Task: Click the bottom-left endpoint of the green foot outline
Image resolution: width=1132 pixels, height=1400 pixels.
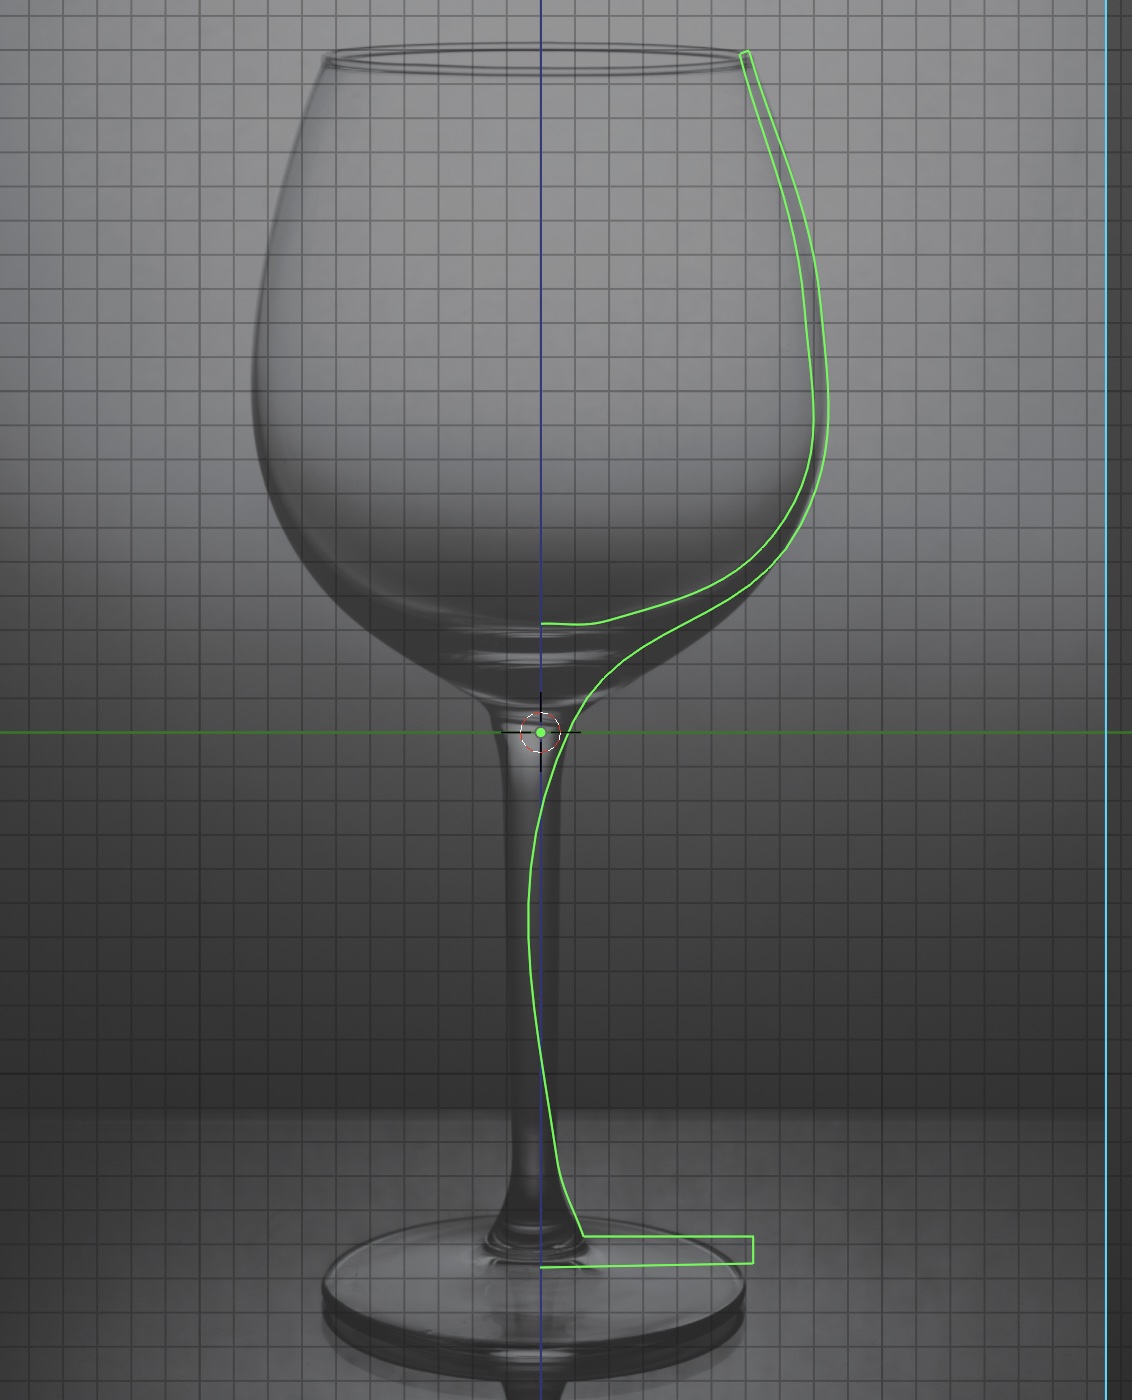Action: tap(542, 1267)
